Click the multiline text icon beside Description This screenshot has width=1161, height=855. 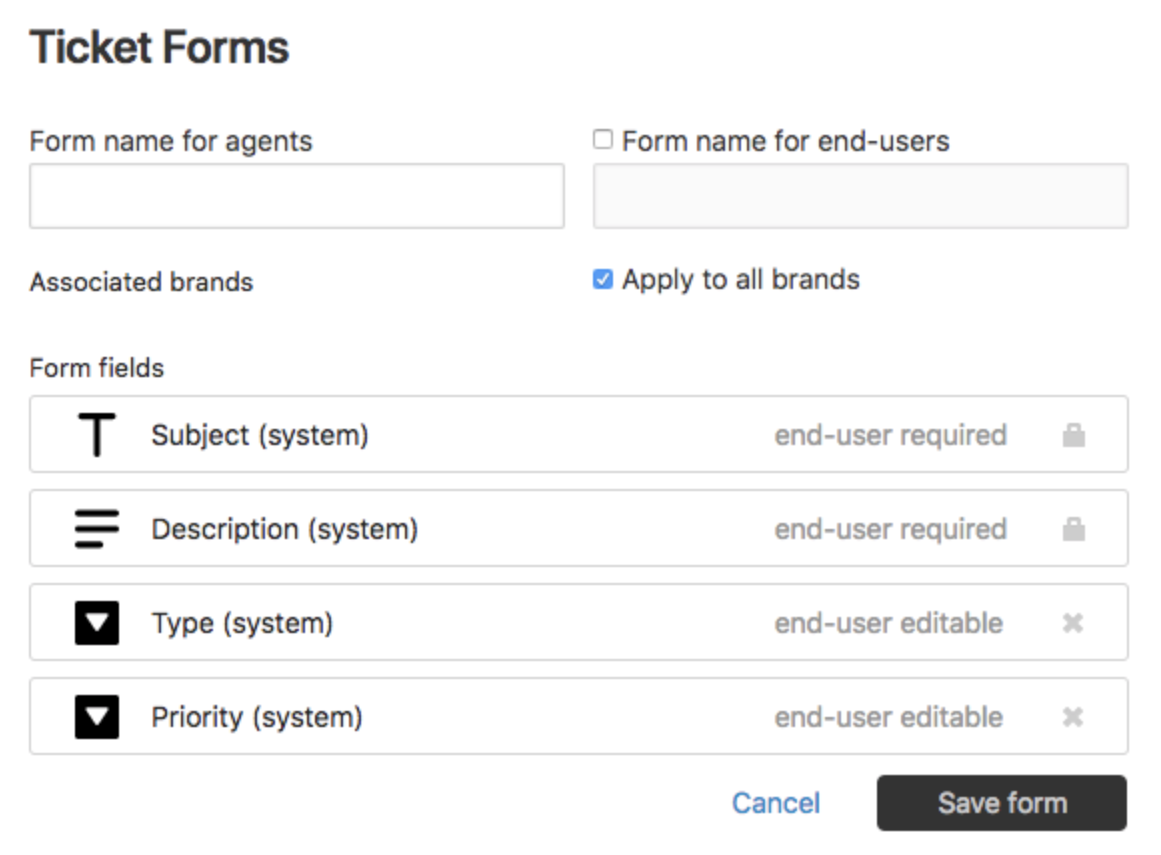coord(94,528)
